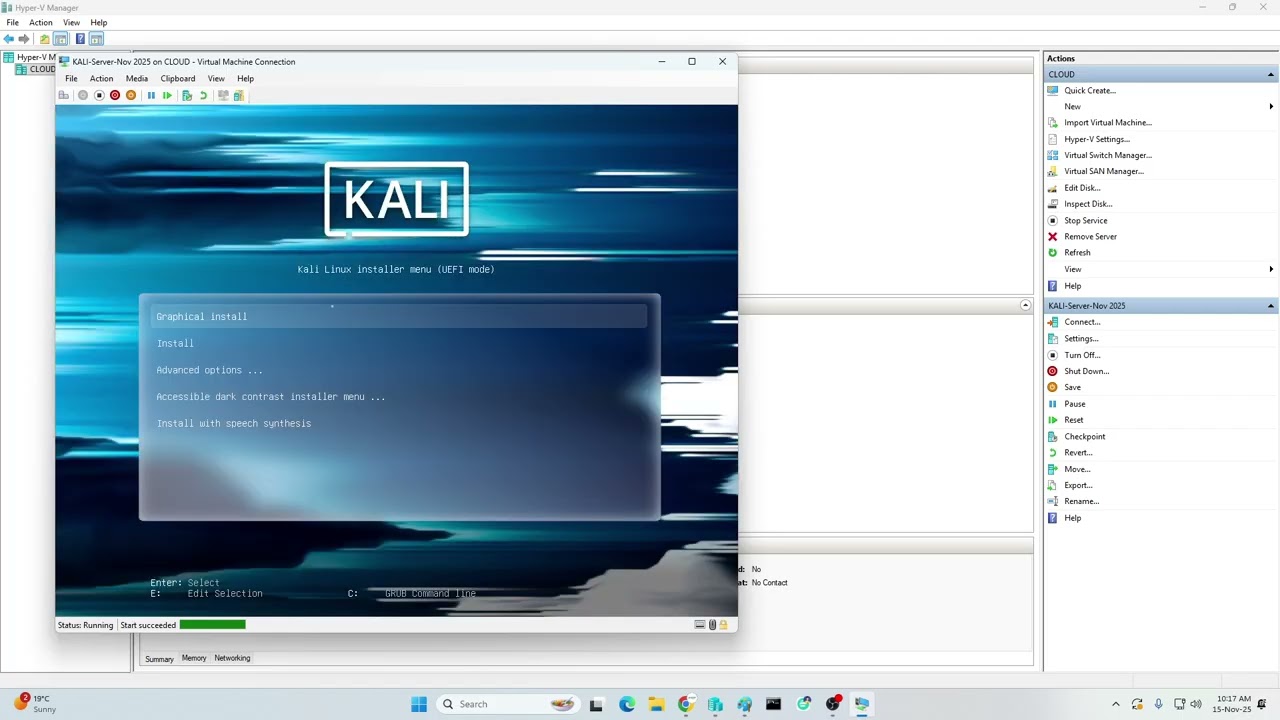The width and height of the screenshot is (1280, 720).
Task: Click Rename... in Actions pane
Action: click(1081, 501)
